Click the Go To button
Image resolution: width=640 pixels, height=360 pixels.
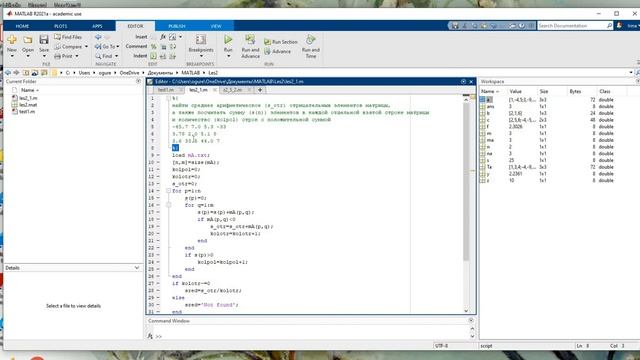[x=106, y=47]
